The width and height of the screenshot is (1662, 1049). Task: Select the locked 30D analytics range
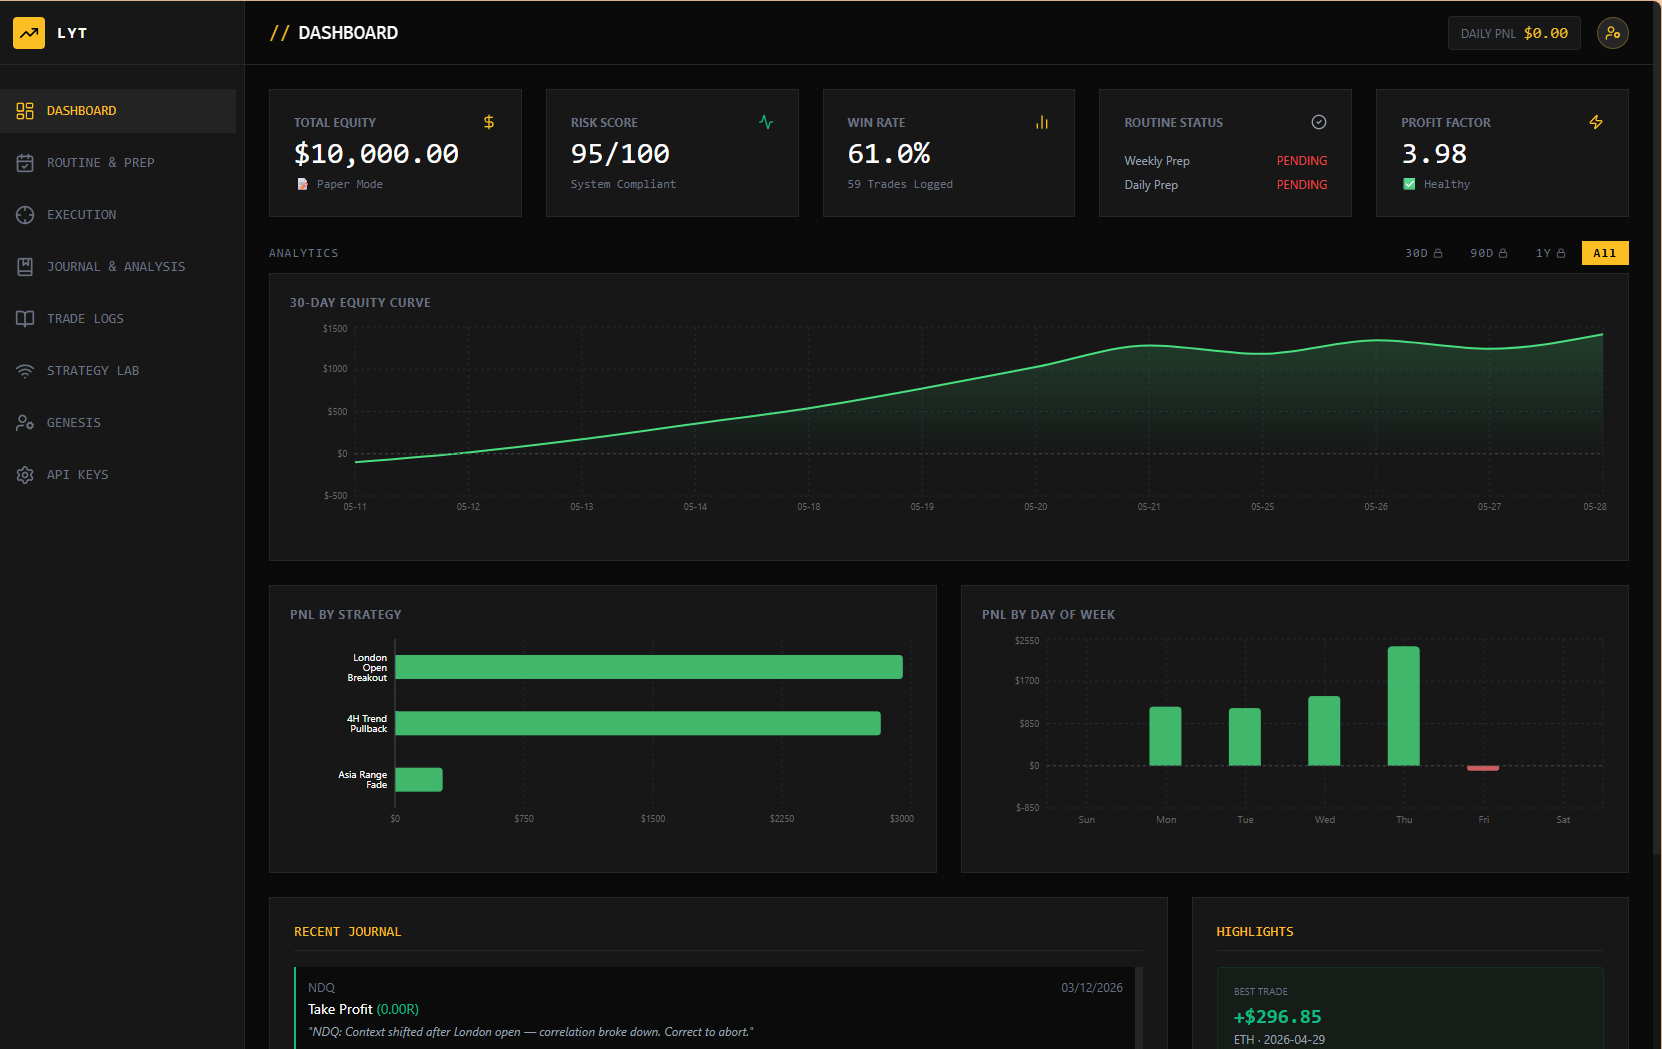pyautogui.click(x=1423, y=253)
